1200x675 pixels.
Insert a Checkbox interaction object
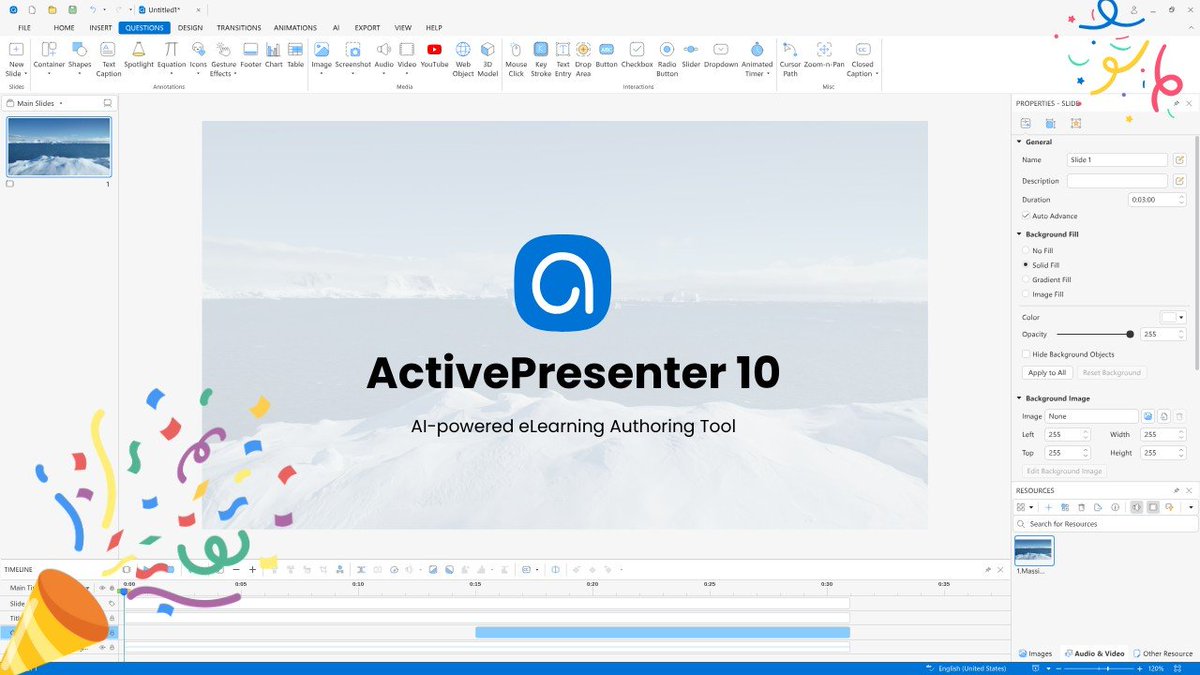(x=637, y=55)
